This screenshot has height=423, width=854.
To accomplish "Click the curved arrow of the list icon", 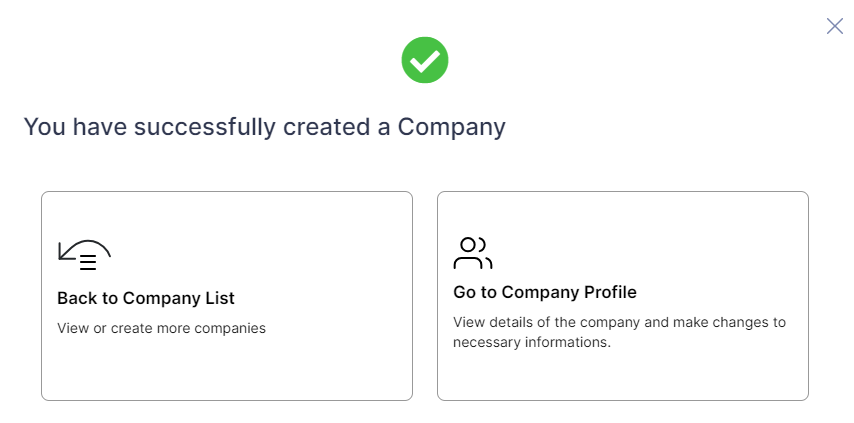I will 82,249.
